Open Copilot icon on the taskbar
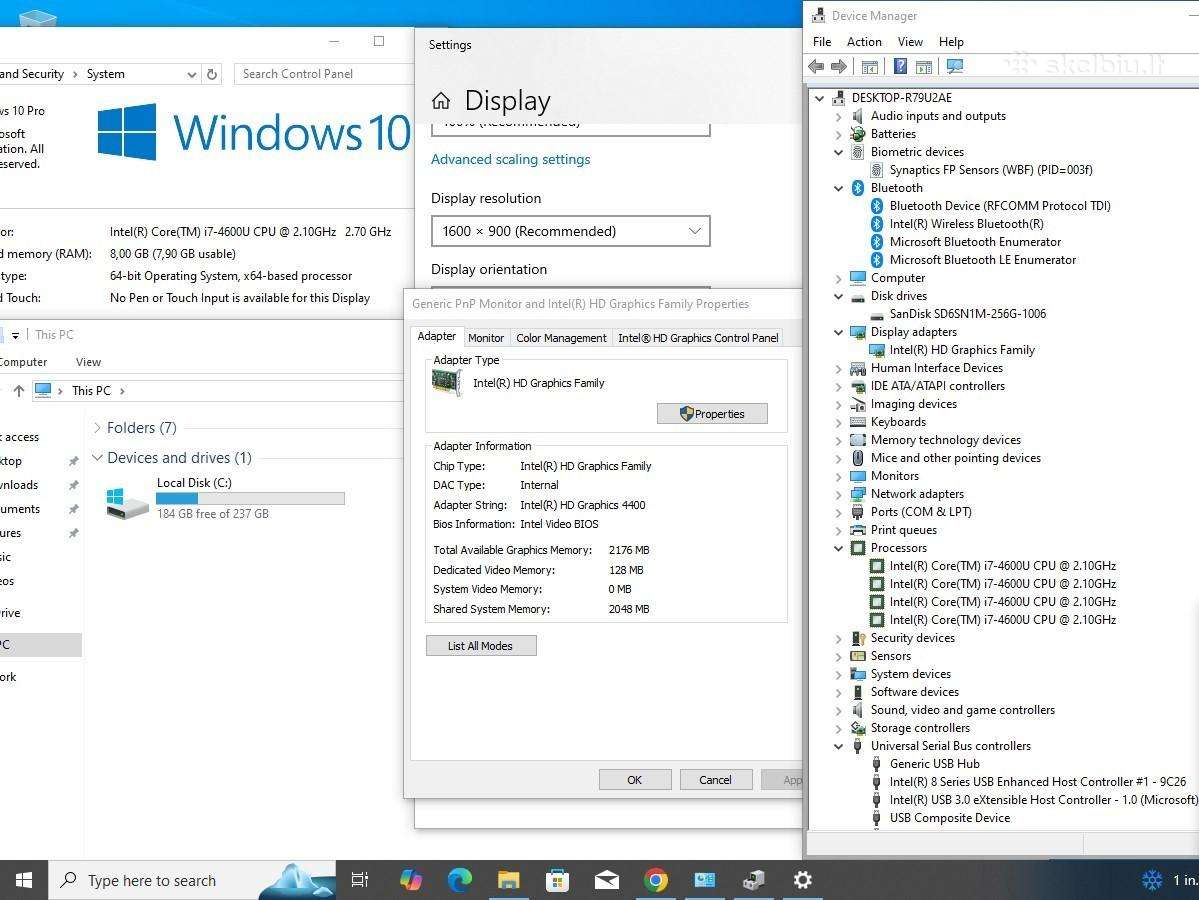 tap(411, 880)
